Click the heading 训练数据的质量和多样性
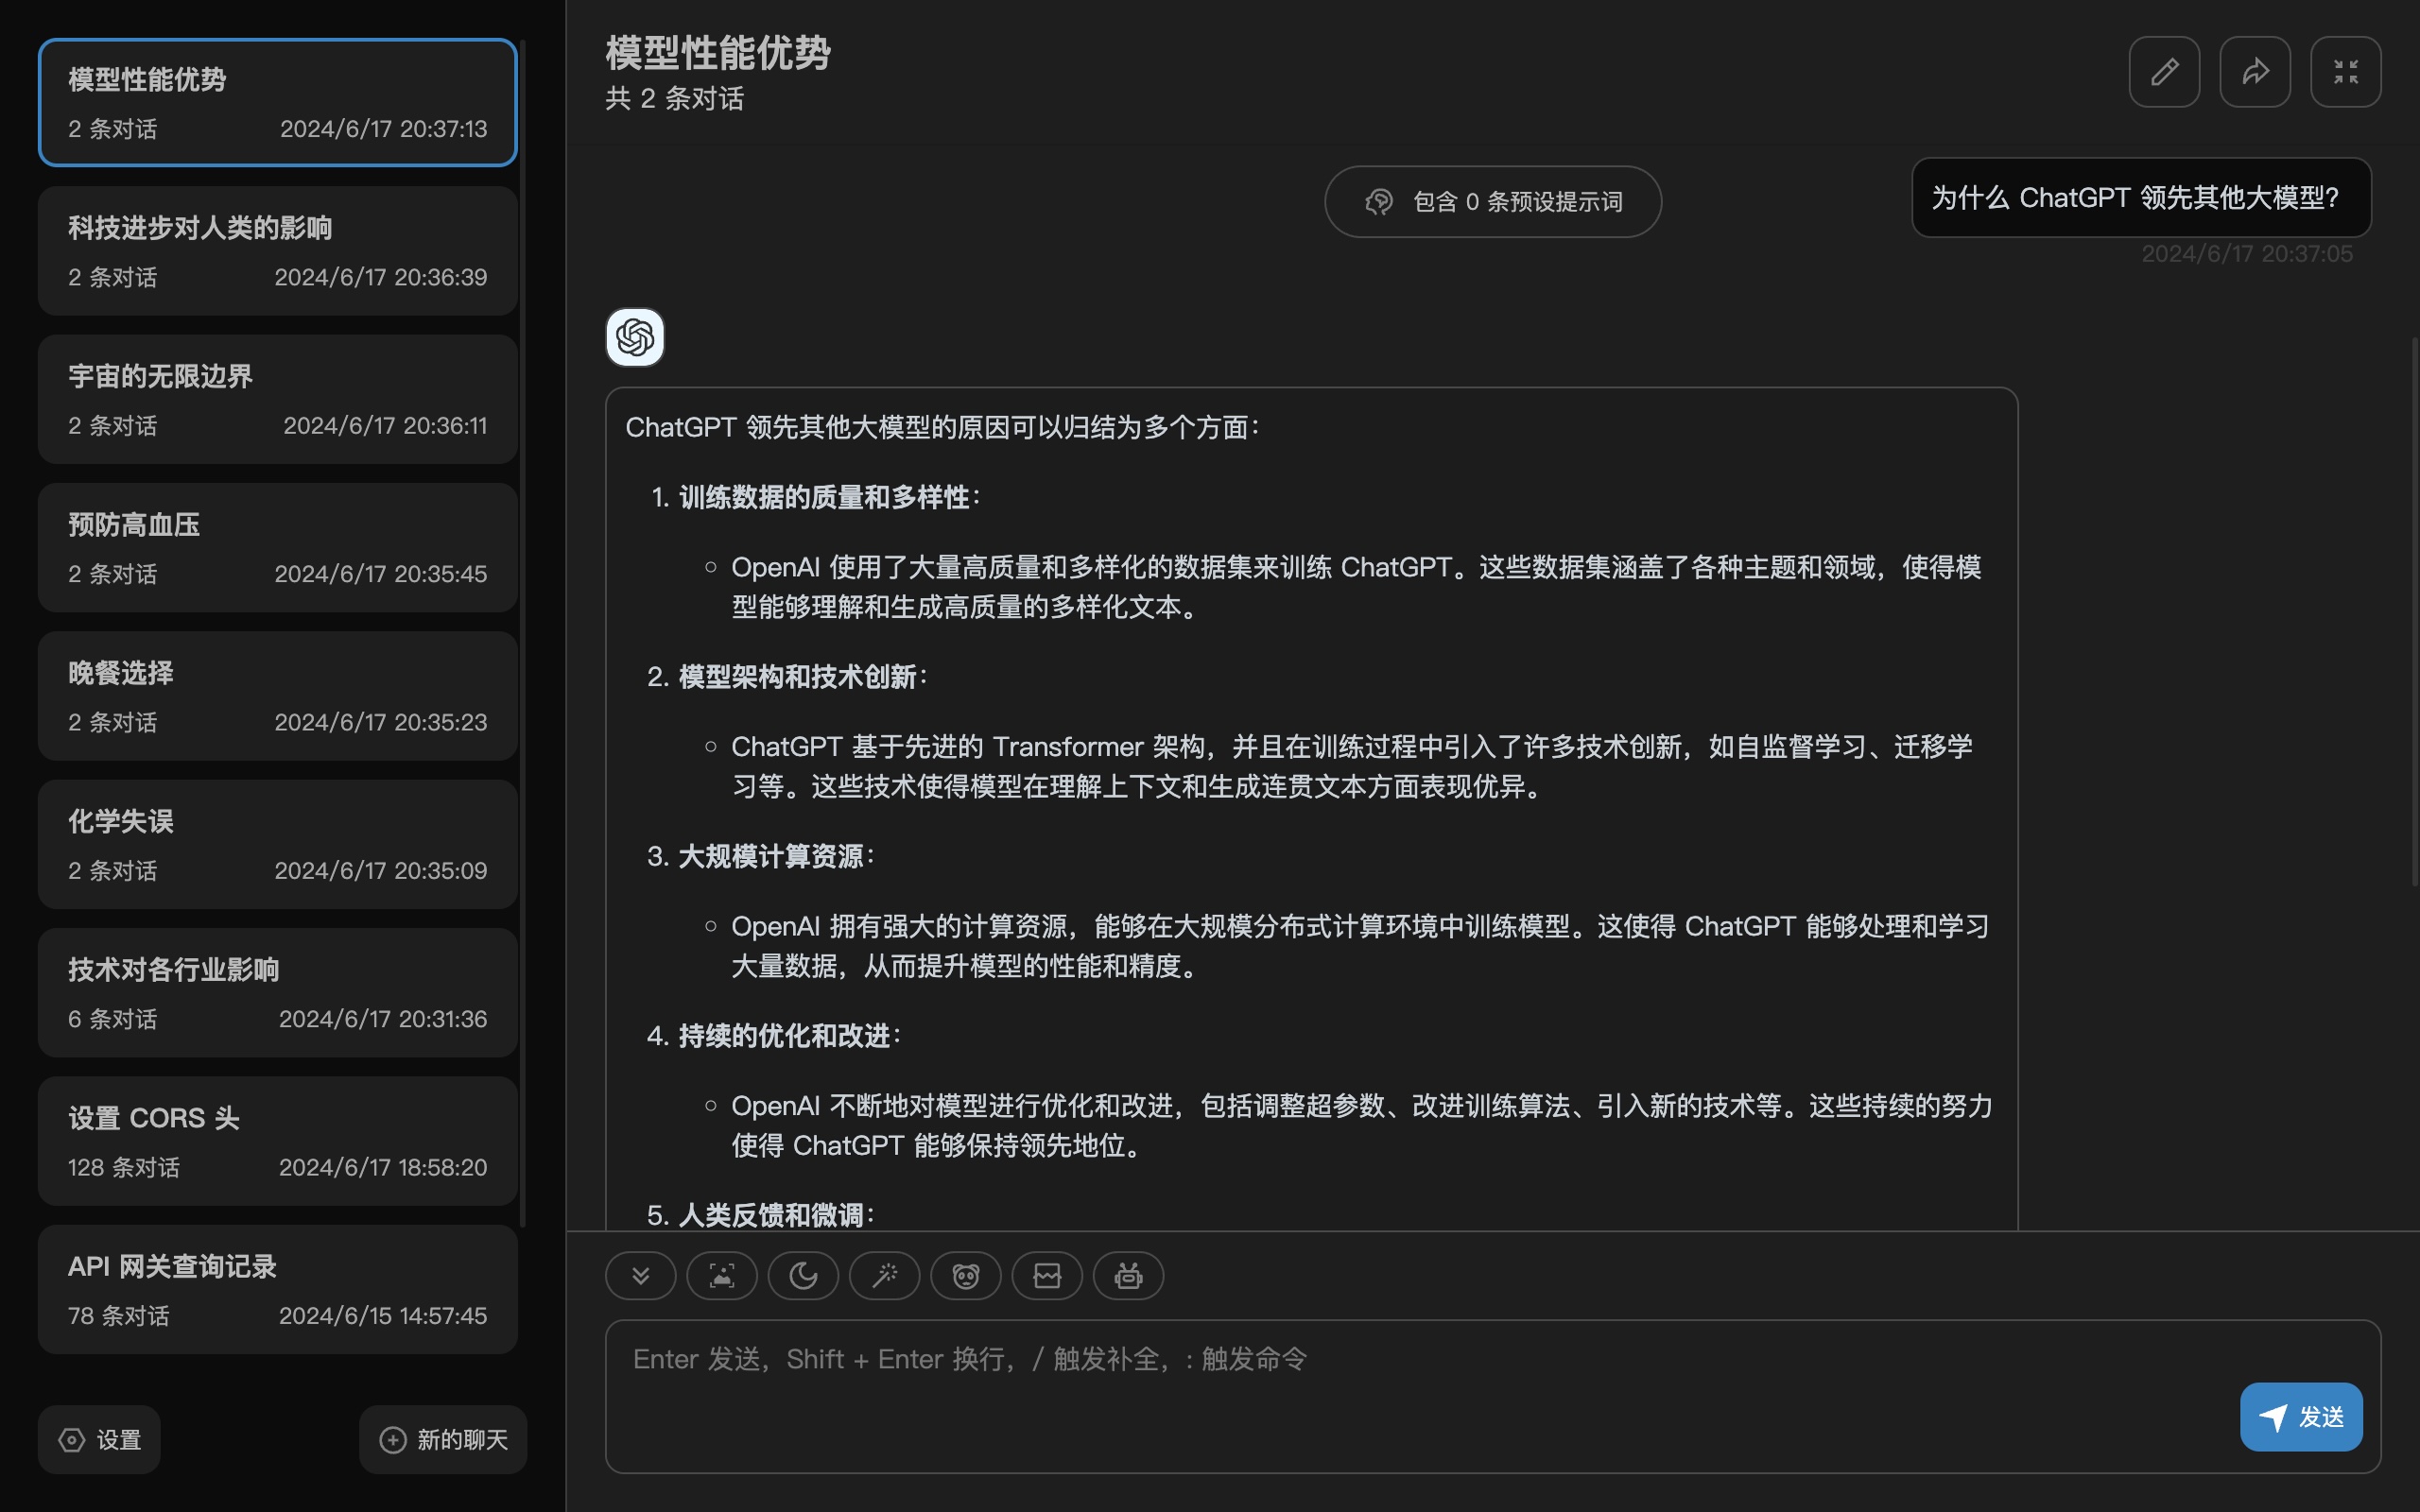The width and height of the screenshot is (2420, 1512). click(x=824, y=497)
